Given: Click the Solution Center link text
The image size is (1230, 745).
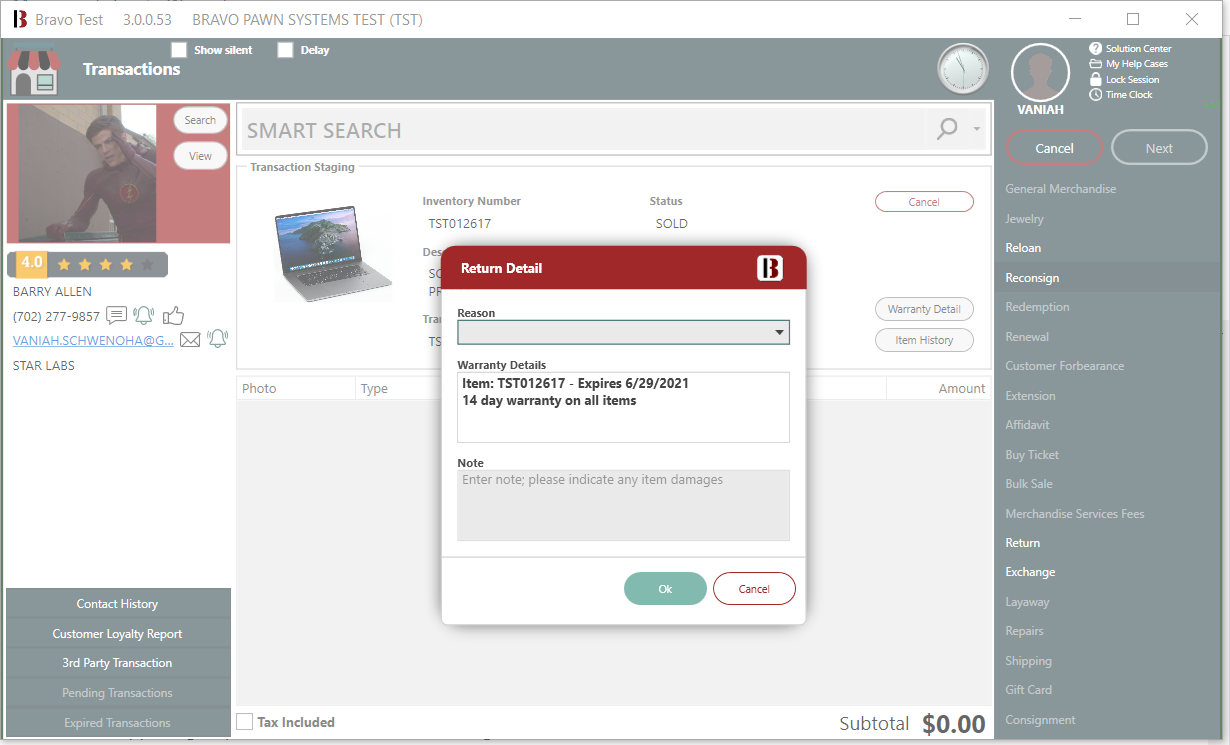Looking at the screenshot, I should [1138, 48].
